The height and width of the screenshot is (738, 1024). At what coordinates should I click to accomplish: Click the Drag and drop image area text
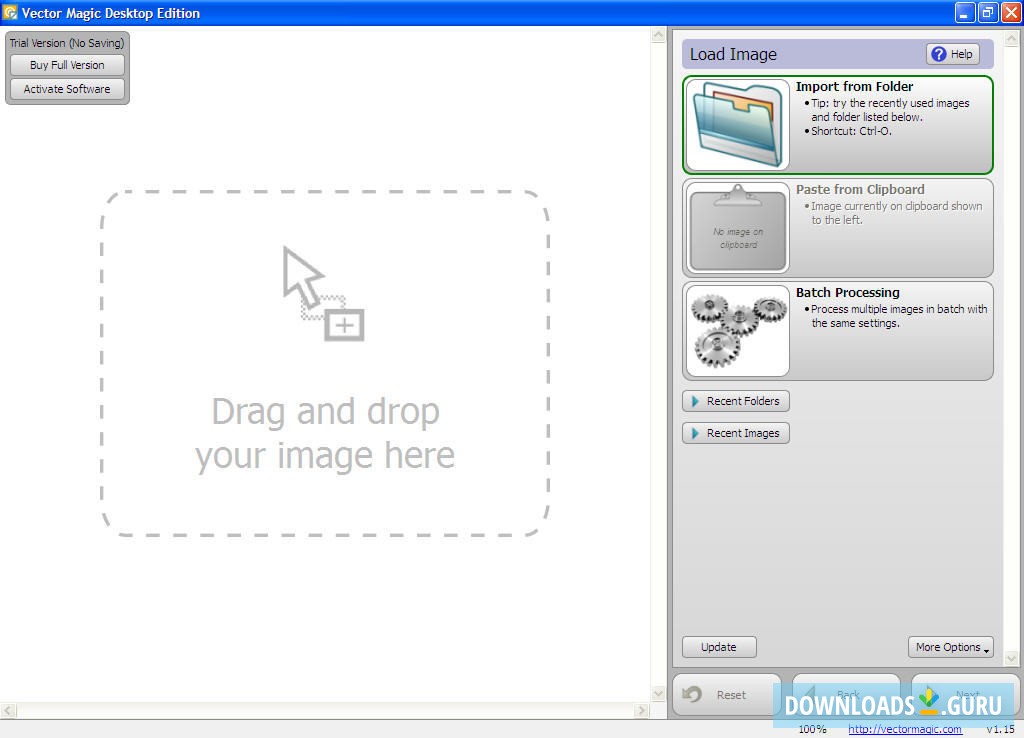pos(325,433)
